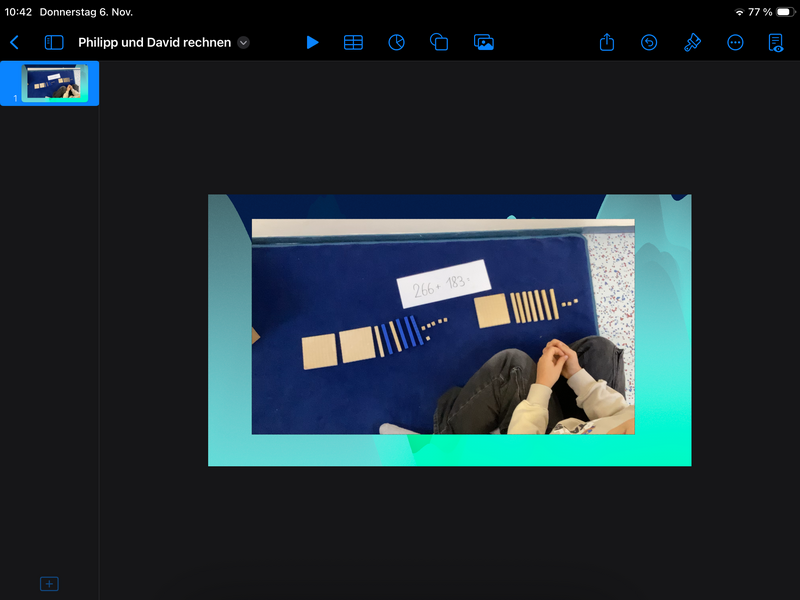This screenshot has height=600, width=800.
Task: Undo the last action
Action: (649, 42)
